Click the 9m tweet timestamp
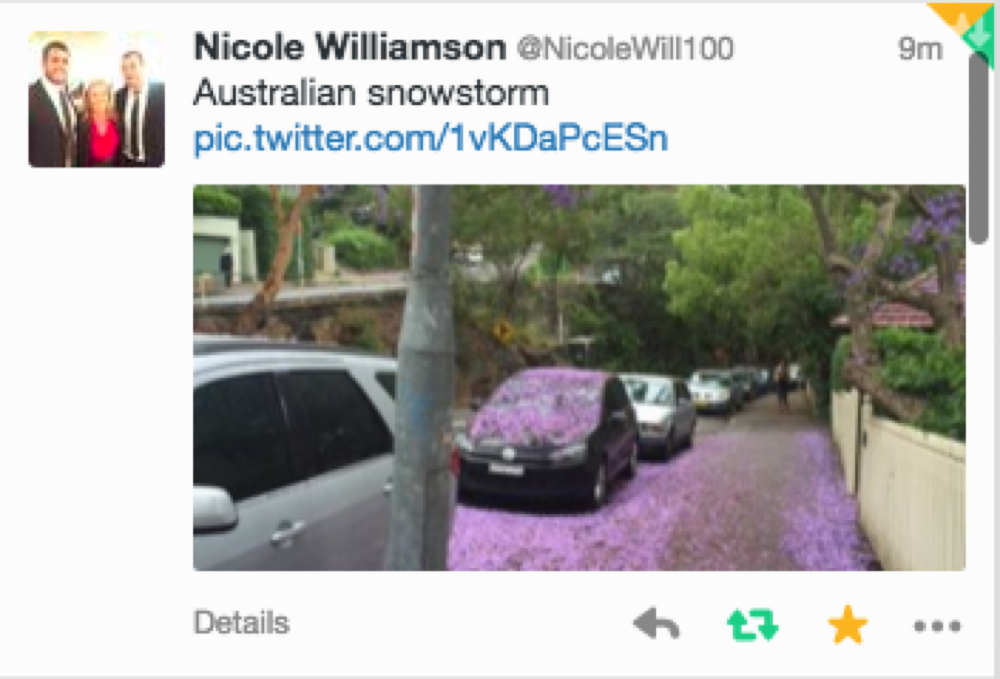Viewport: 1000px width, 679px height. (920, 48)
